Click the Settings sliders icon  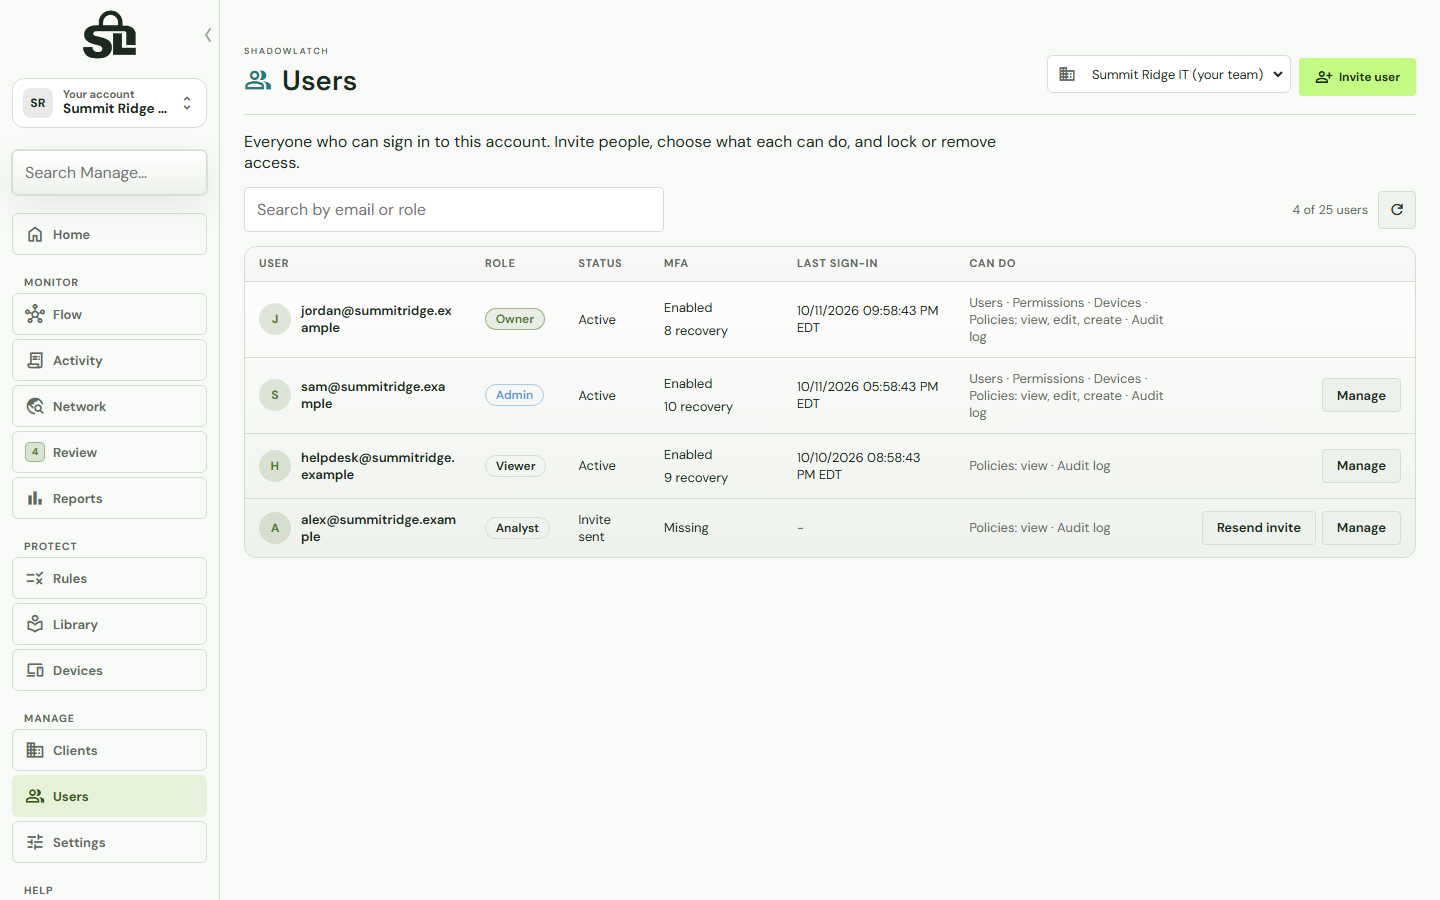coord(35,842)
